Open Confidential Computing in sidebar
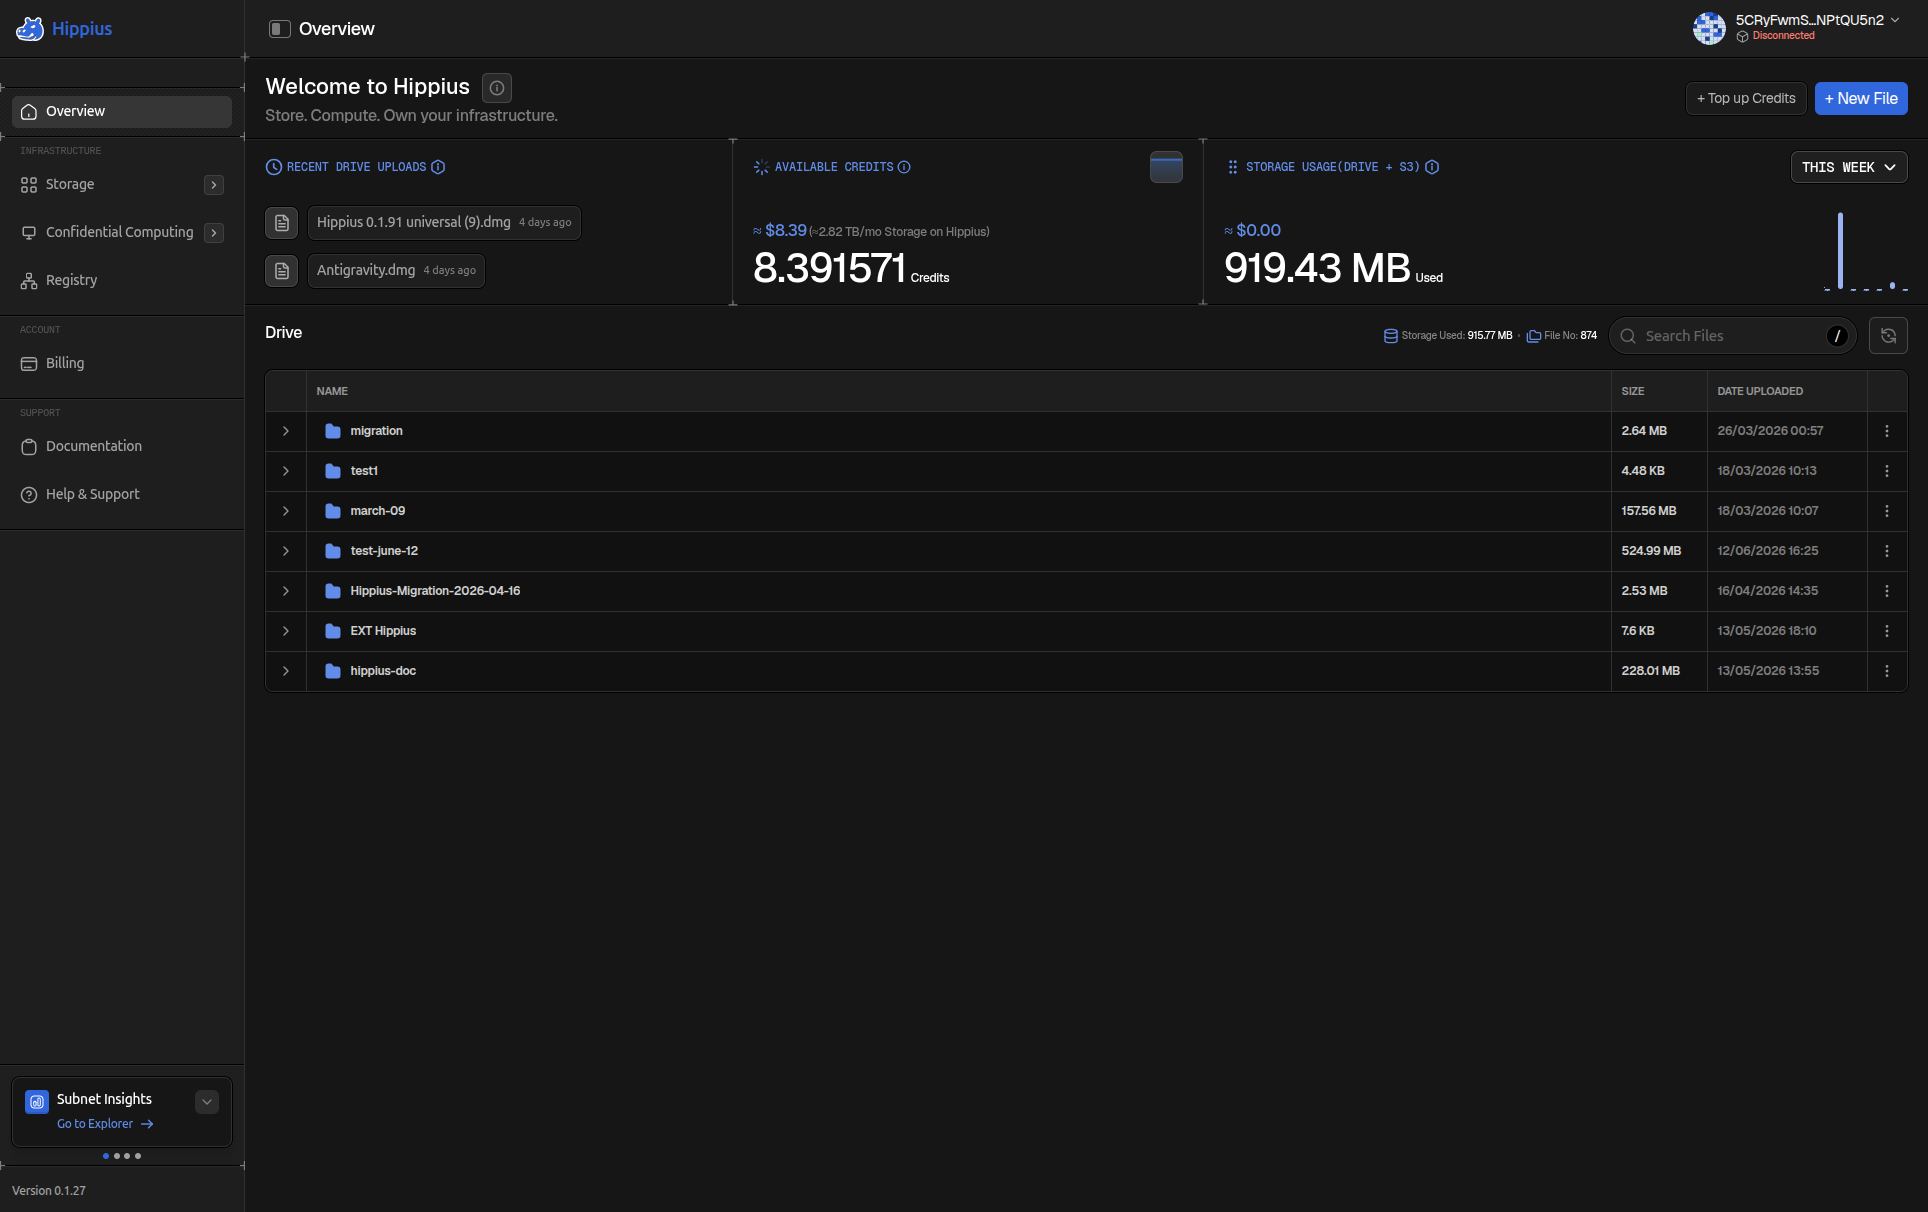 click(120, 232)
